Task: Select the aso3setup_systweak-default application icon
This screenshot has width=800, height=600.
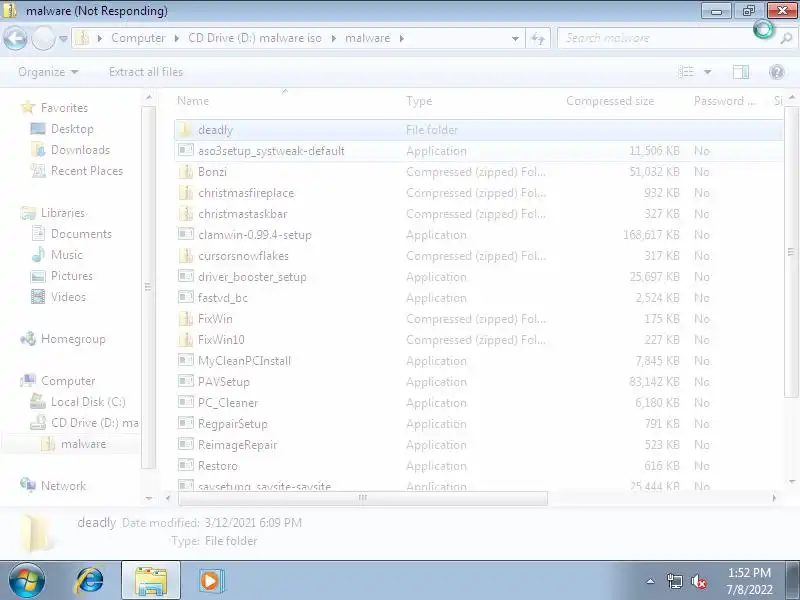Action: coord(185,150)
